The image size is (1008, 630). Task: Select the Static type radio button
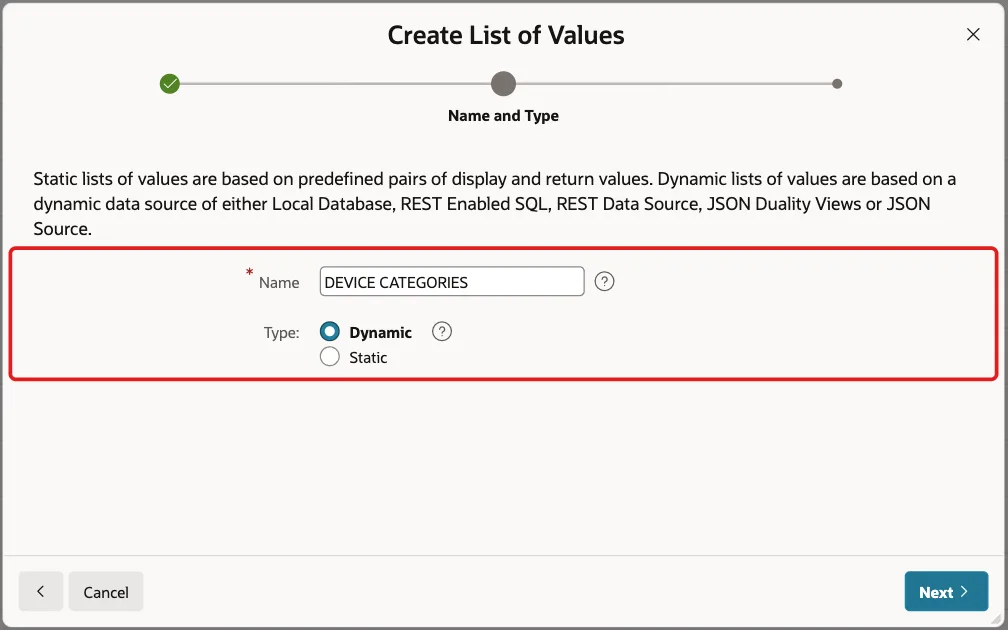(x=330, y=356)
